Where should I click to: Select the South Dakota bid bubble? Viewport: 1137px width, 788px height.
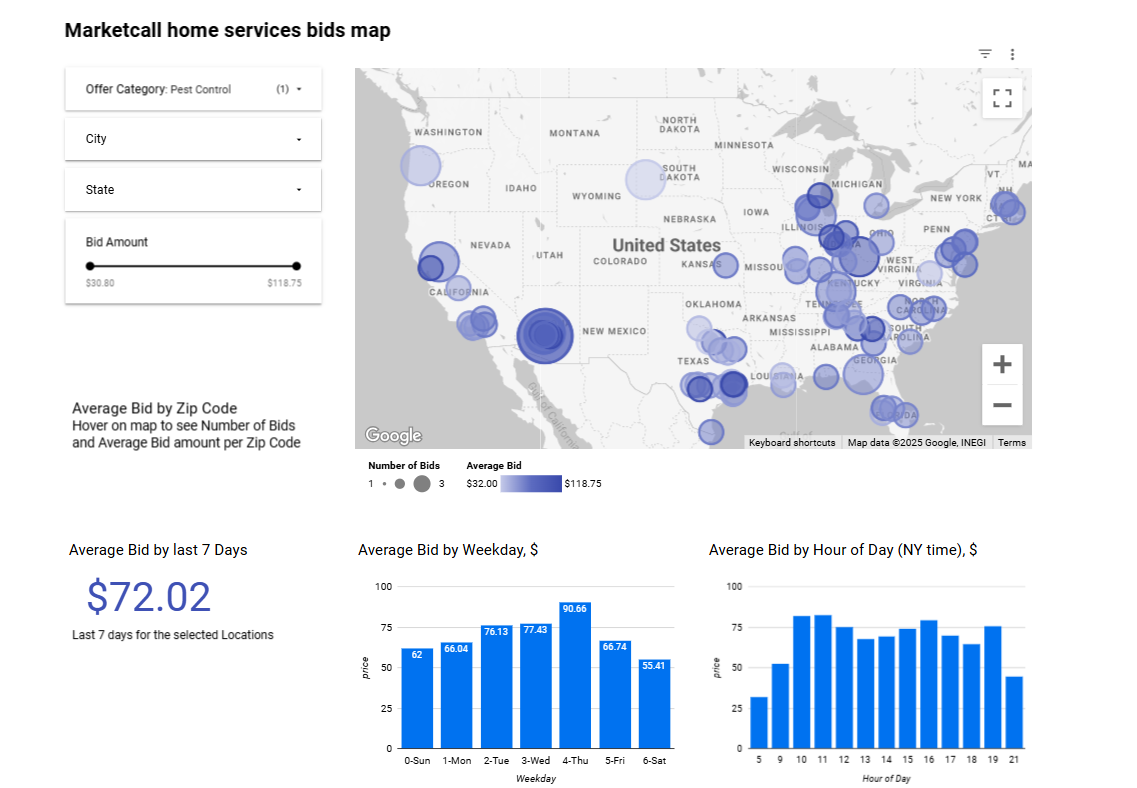(x=645, y=180)
